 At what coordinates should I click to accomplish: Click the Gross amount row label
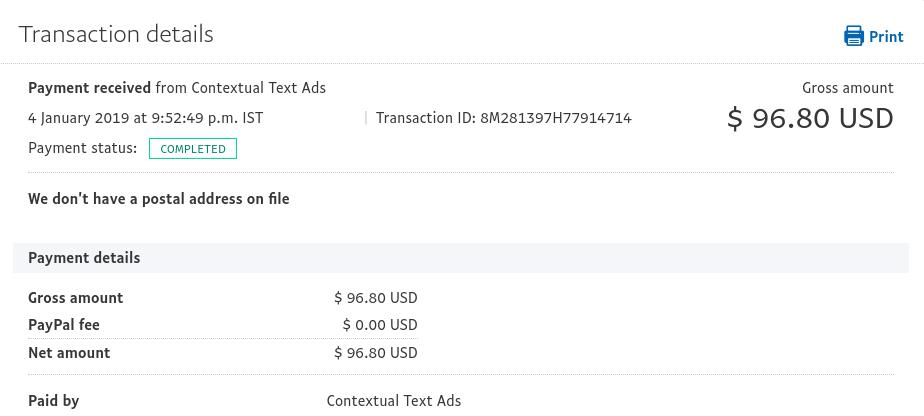(x=76, y=298)
